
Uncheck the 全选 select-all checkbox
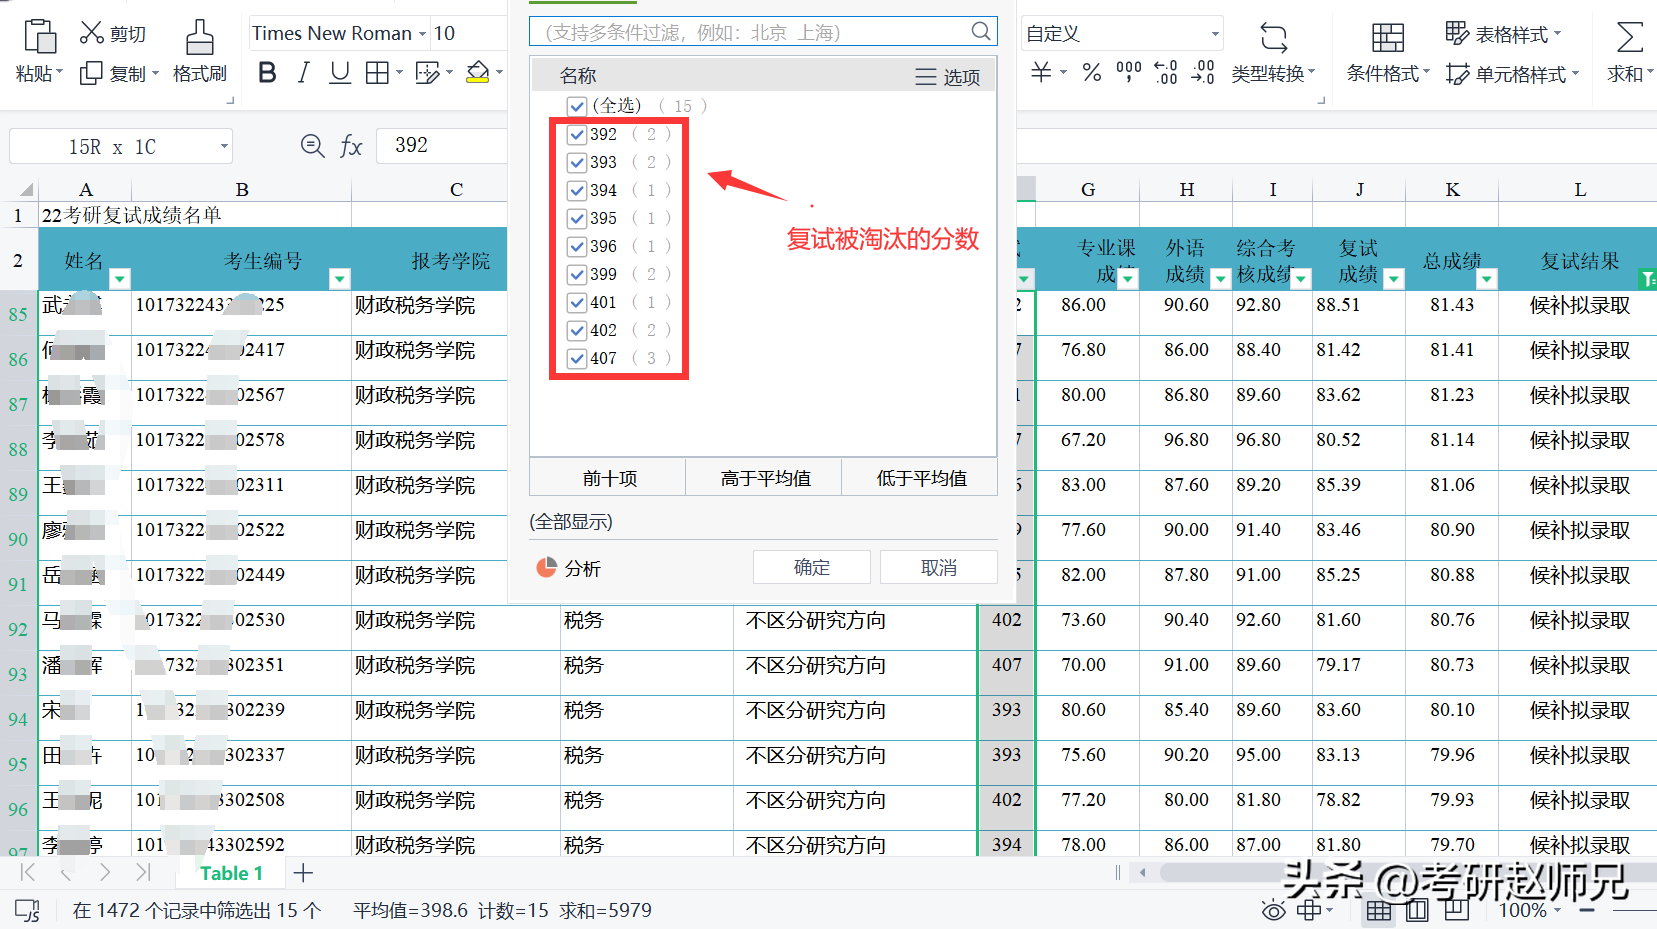pyautogui.click(x=576, y=106)
